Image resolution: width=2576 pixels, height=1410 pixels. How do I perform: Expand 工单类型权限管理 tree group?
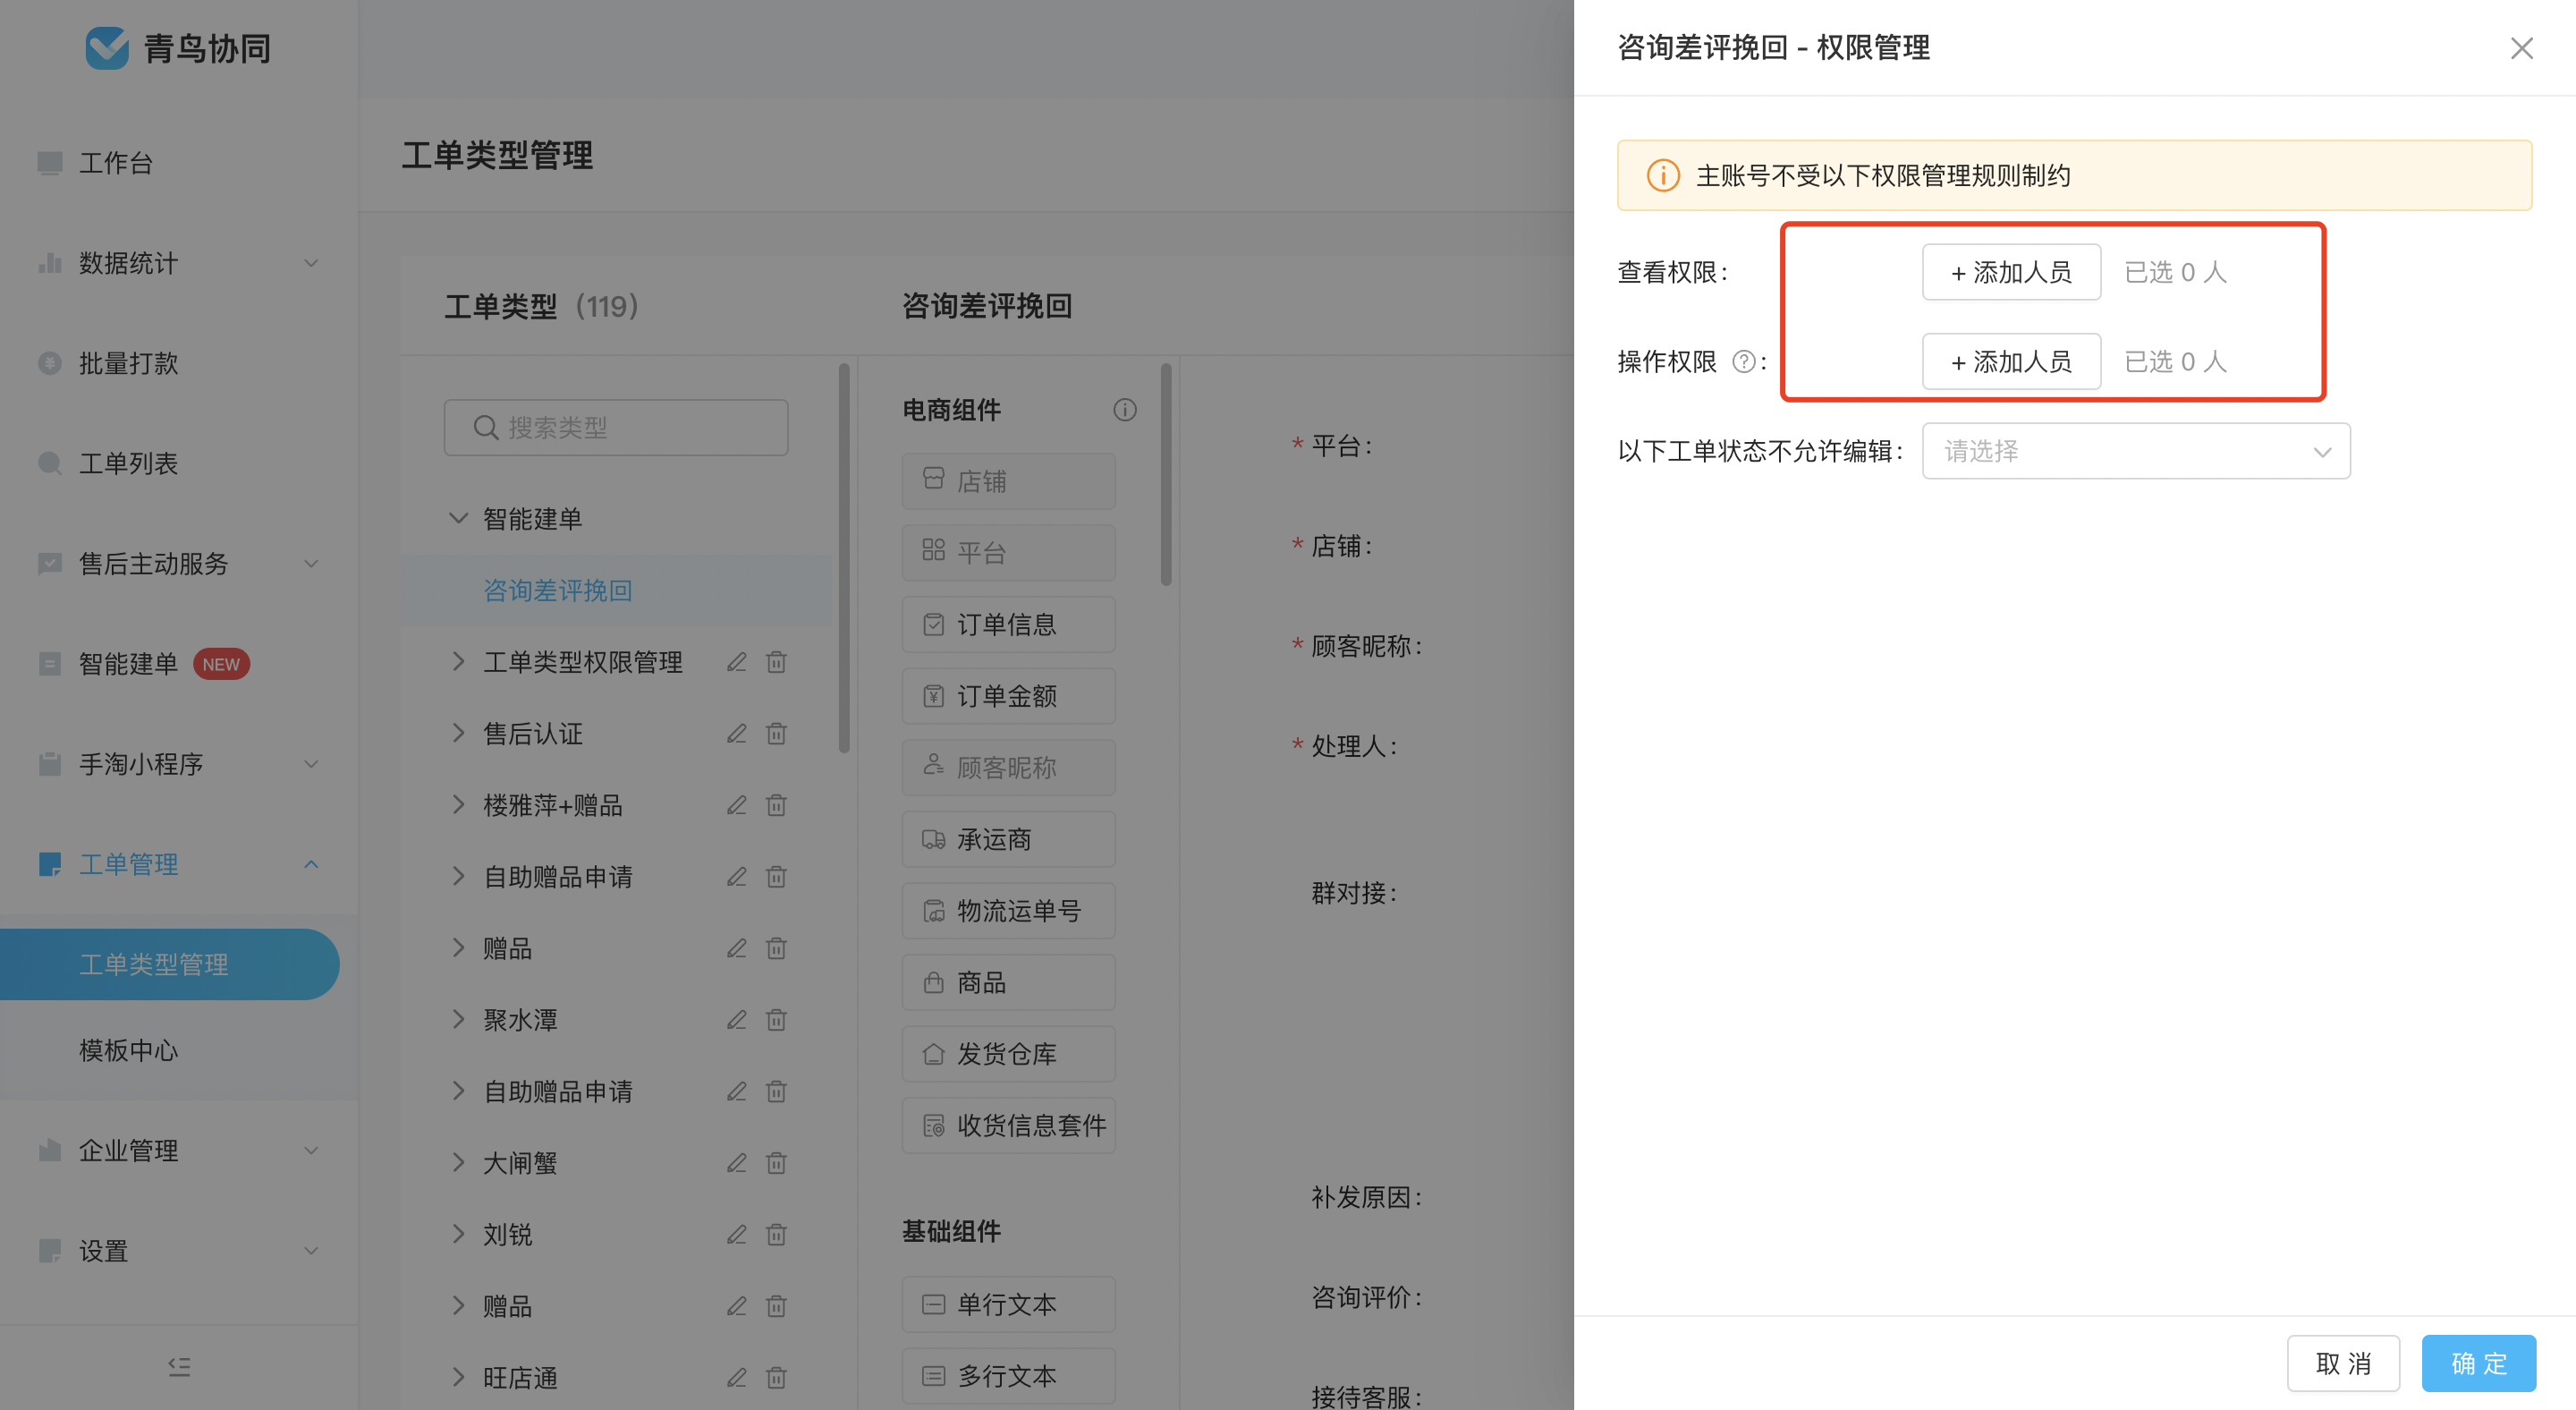coord(458,661)
